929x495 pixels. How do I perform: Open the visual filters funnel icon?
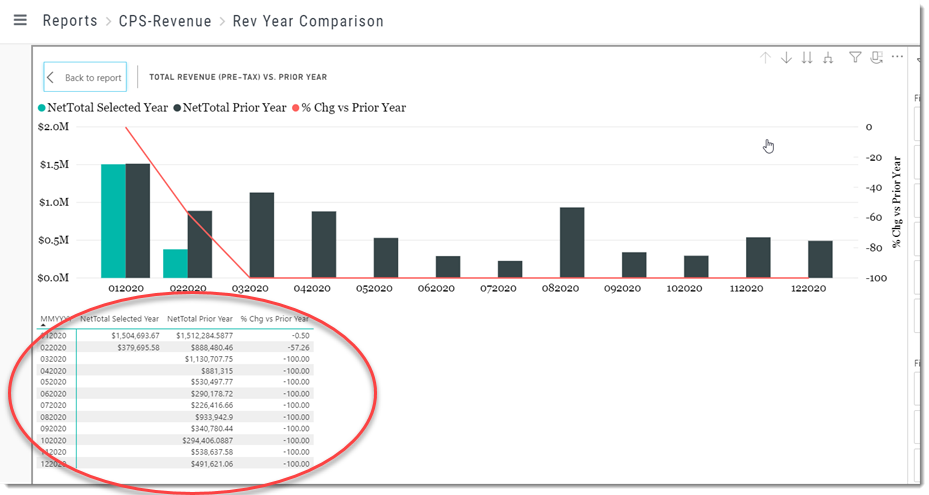click(855, 57)
